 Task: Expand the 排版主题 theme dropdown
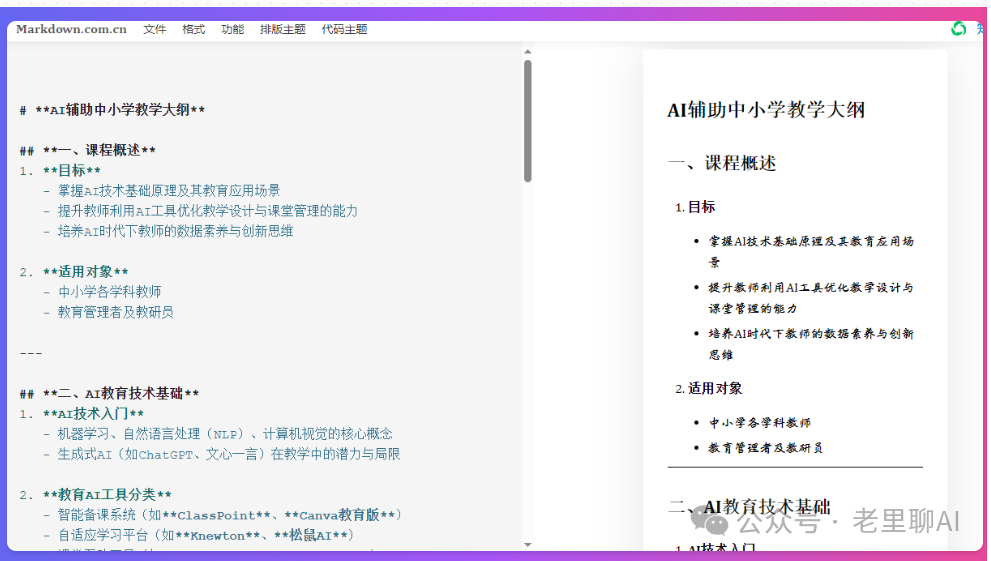[x=282, y=29]
